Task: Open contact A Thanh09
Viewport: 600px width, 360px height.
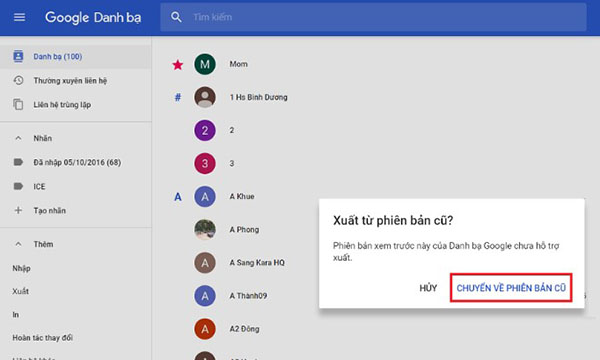Action: (248, 296)
